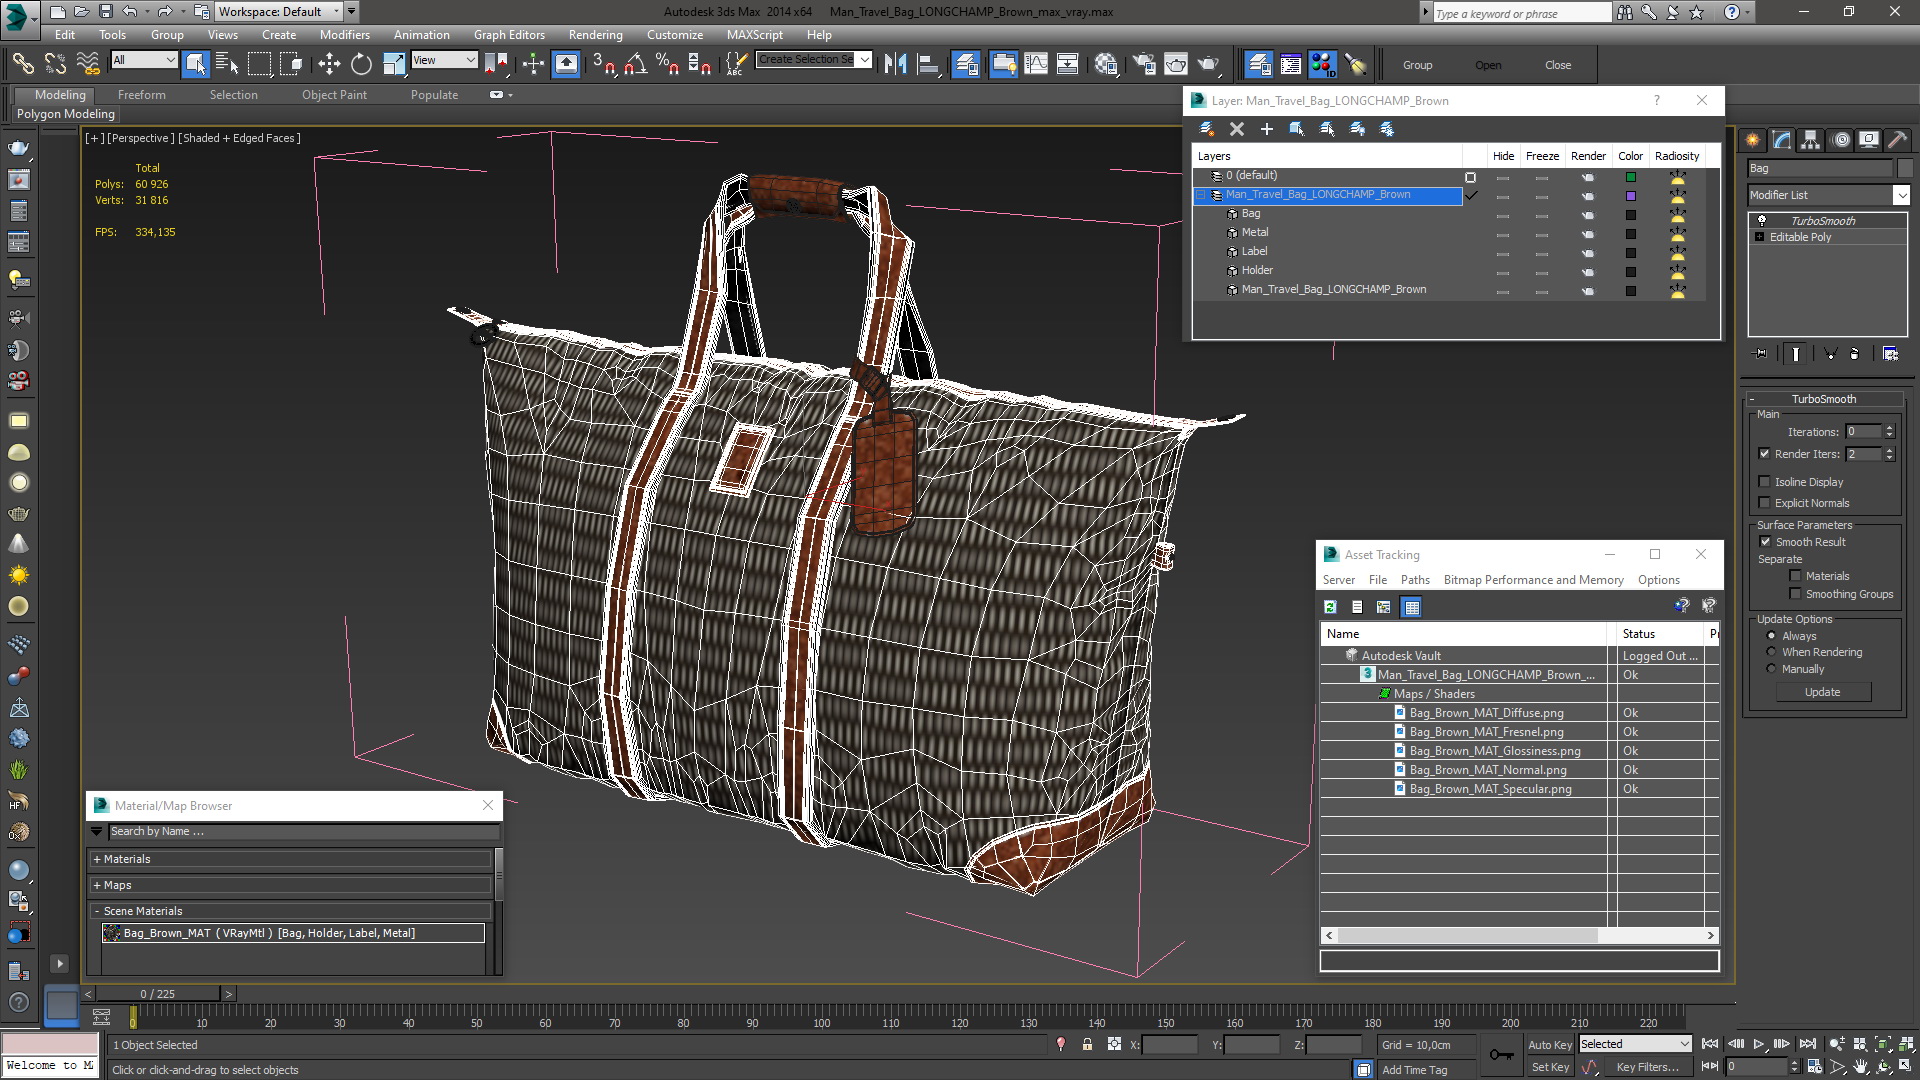The width and height of the screenshot is (1920, 1080).
Task: Choose the Select and Uniform Scale tool
Action: [x=394, y=64]
